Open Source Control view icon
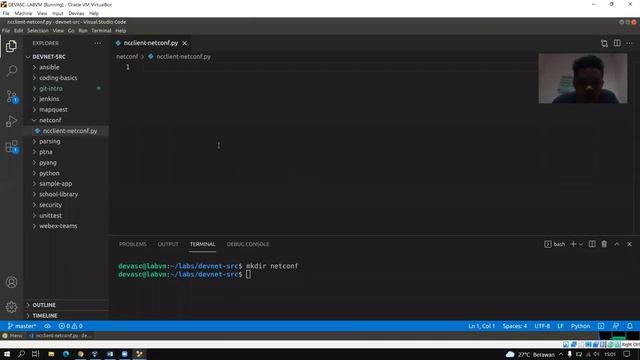Screen dimensions: 640x360 [11, 96]
